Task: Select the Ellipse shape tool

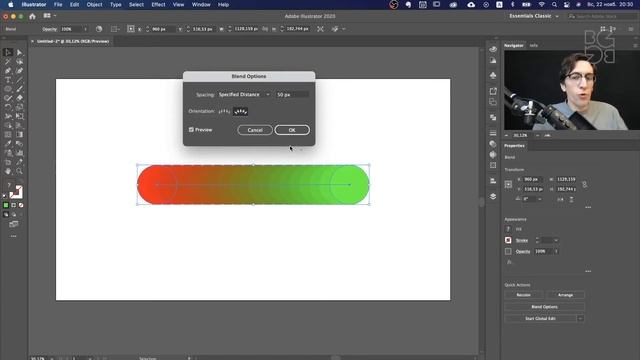Action: 8,89
